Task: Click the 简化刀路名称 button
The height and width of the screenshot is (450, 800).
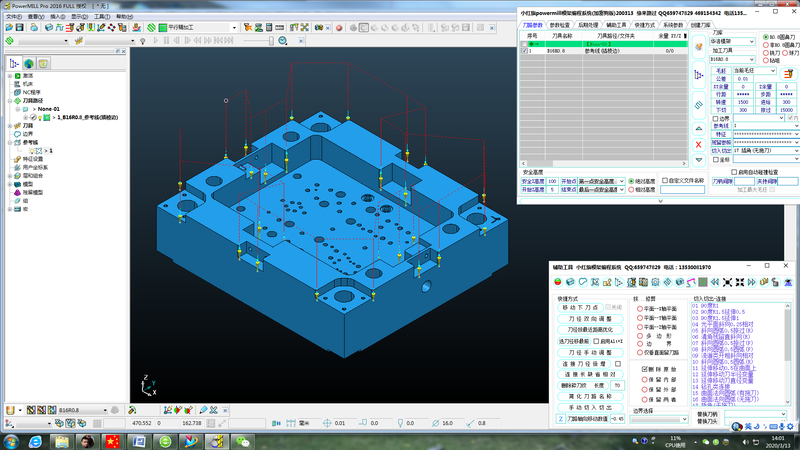Action: (x=590, y=396)
